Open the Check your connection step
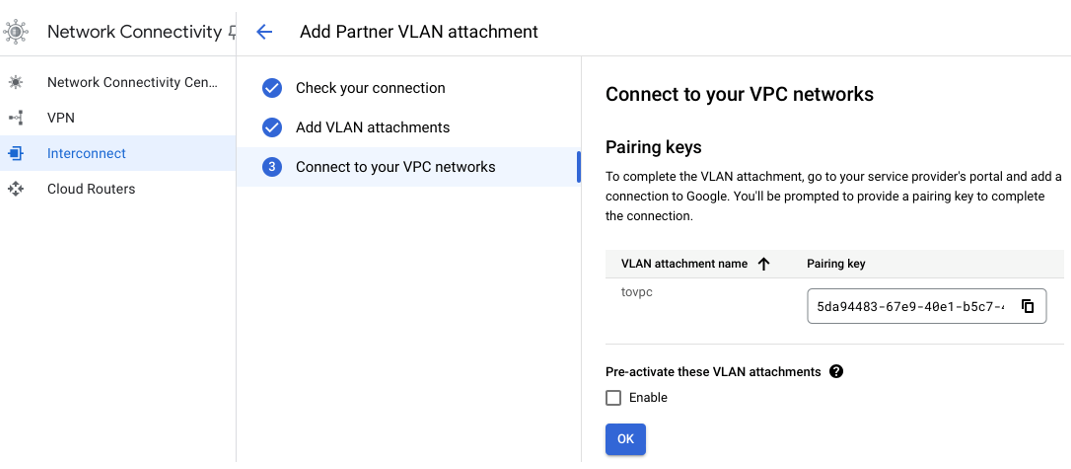 pyautogui.click(x=370, y=88)
